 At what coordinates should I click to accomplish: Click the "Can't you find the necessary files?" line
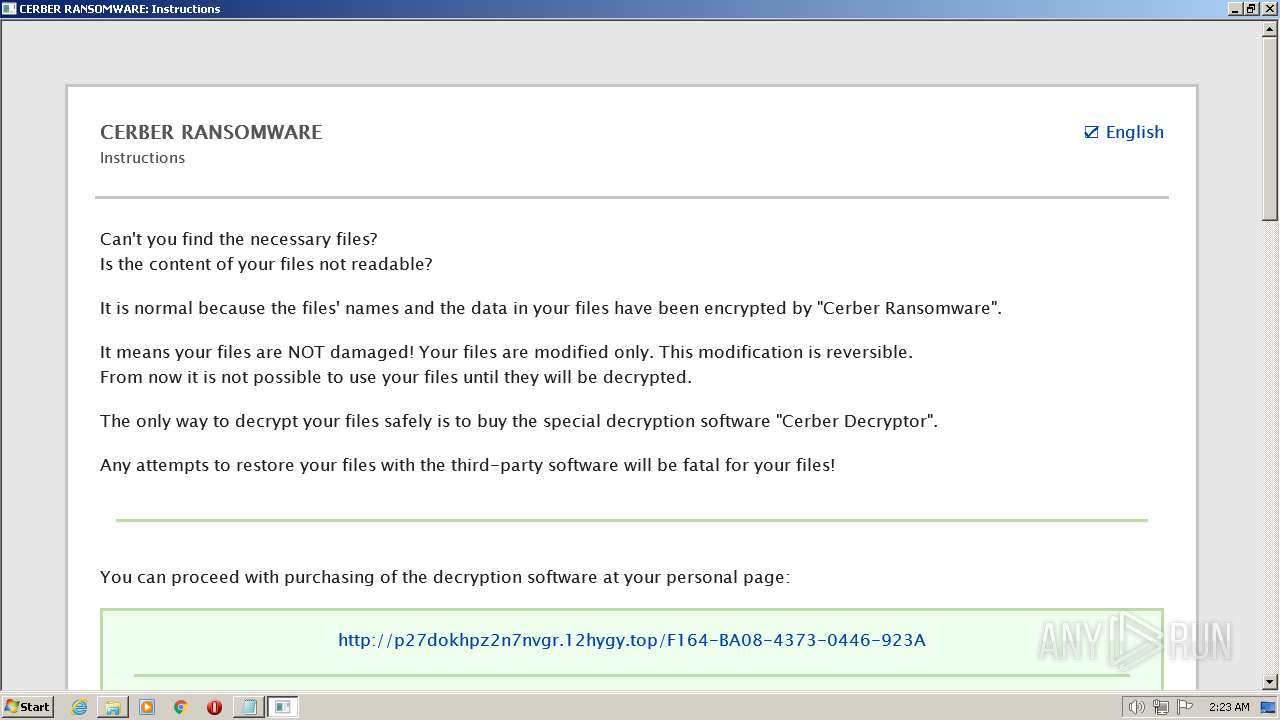tap(239, 239)
